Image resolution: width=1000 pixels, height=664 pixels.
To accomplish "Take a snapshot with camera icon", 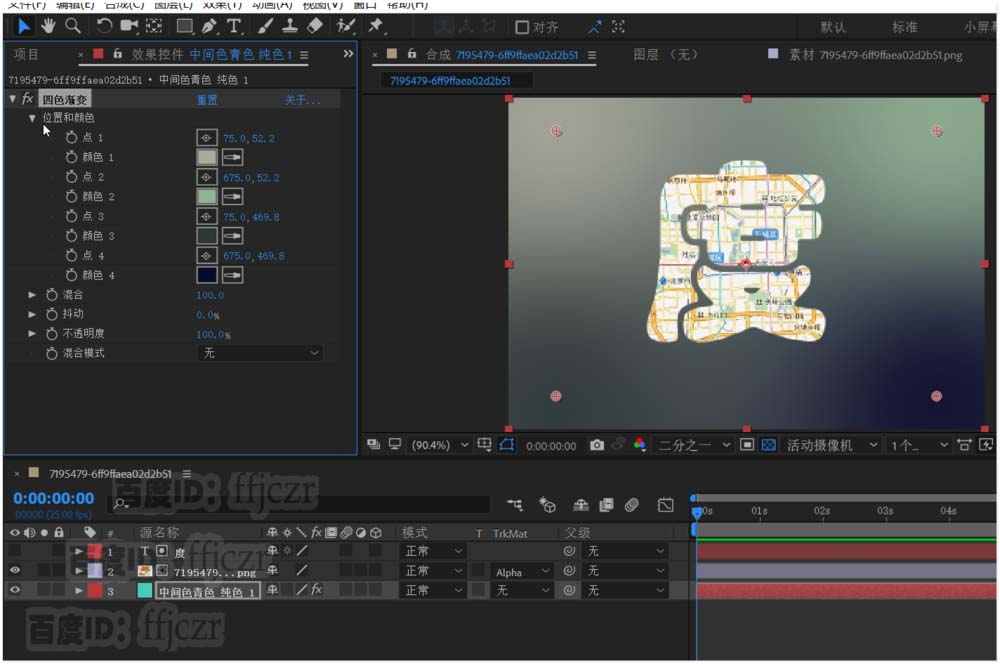I will (x=596, y=445).
